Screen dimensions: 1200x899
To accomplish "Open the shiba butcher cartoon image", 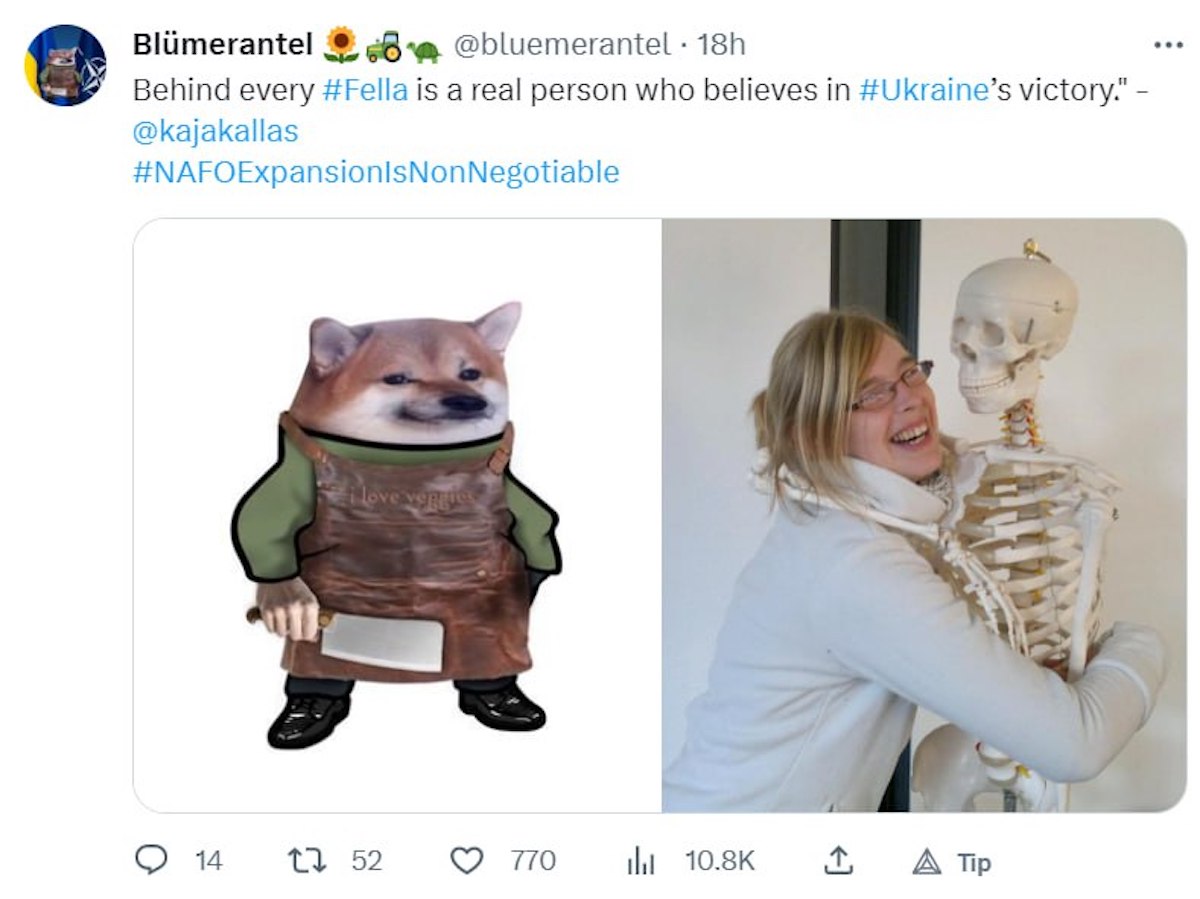I will pos(397,515).
